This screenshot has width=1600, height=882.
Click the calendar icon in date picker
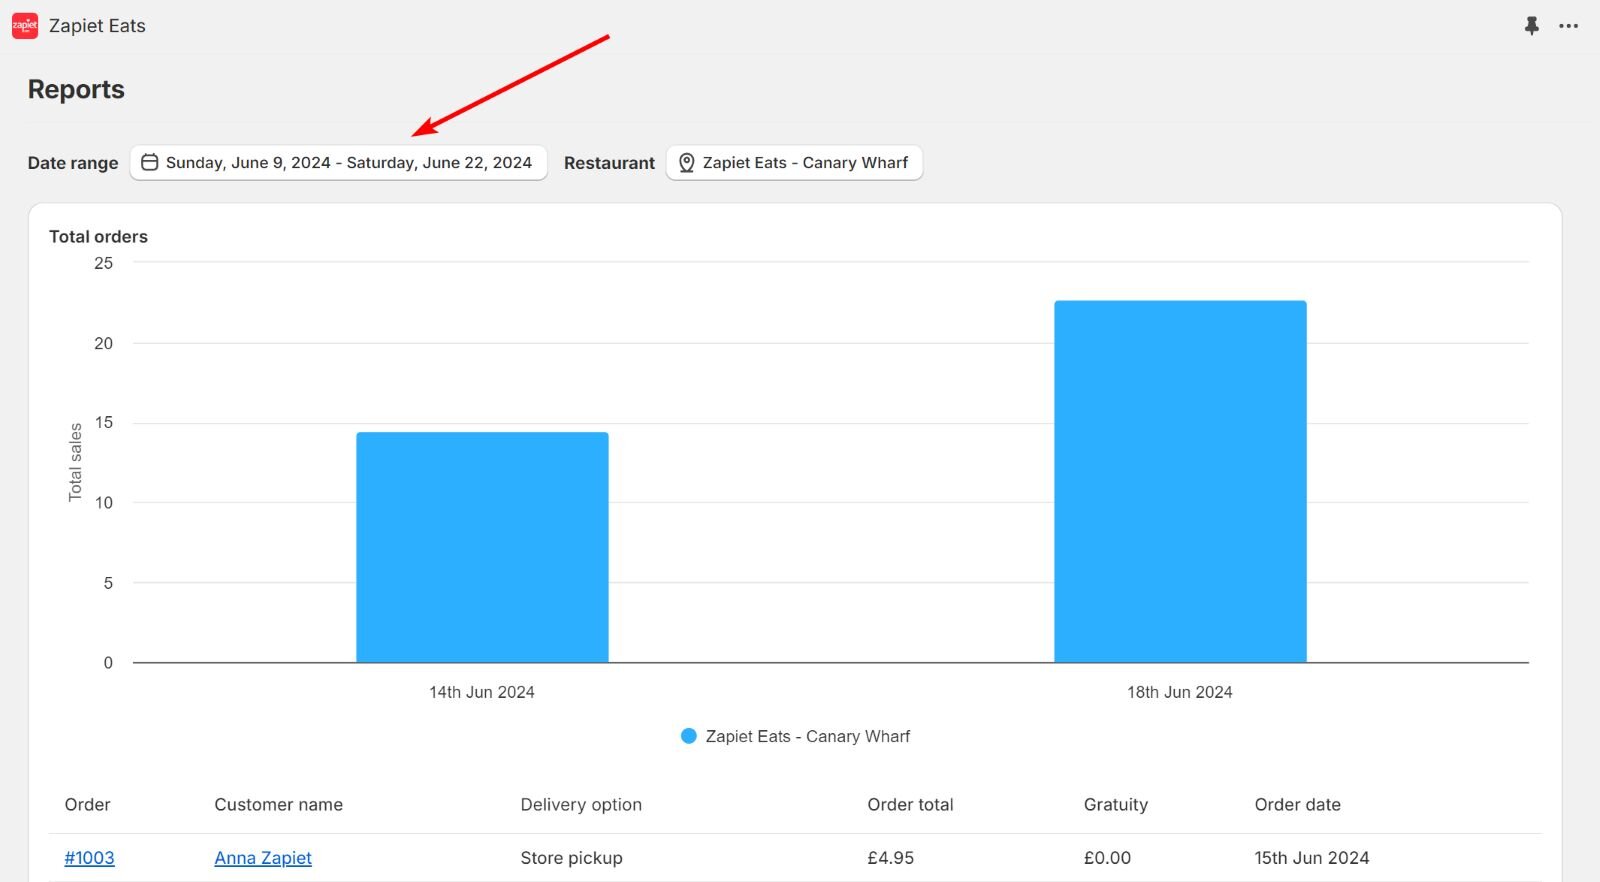[x=150, y=163]
